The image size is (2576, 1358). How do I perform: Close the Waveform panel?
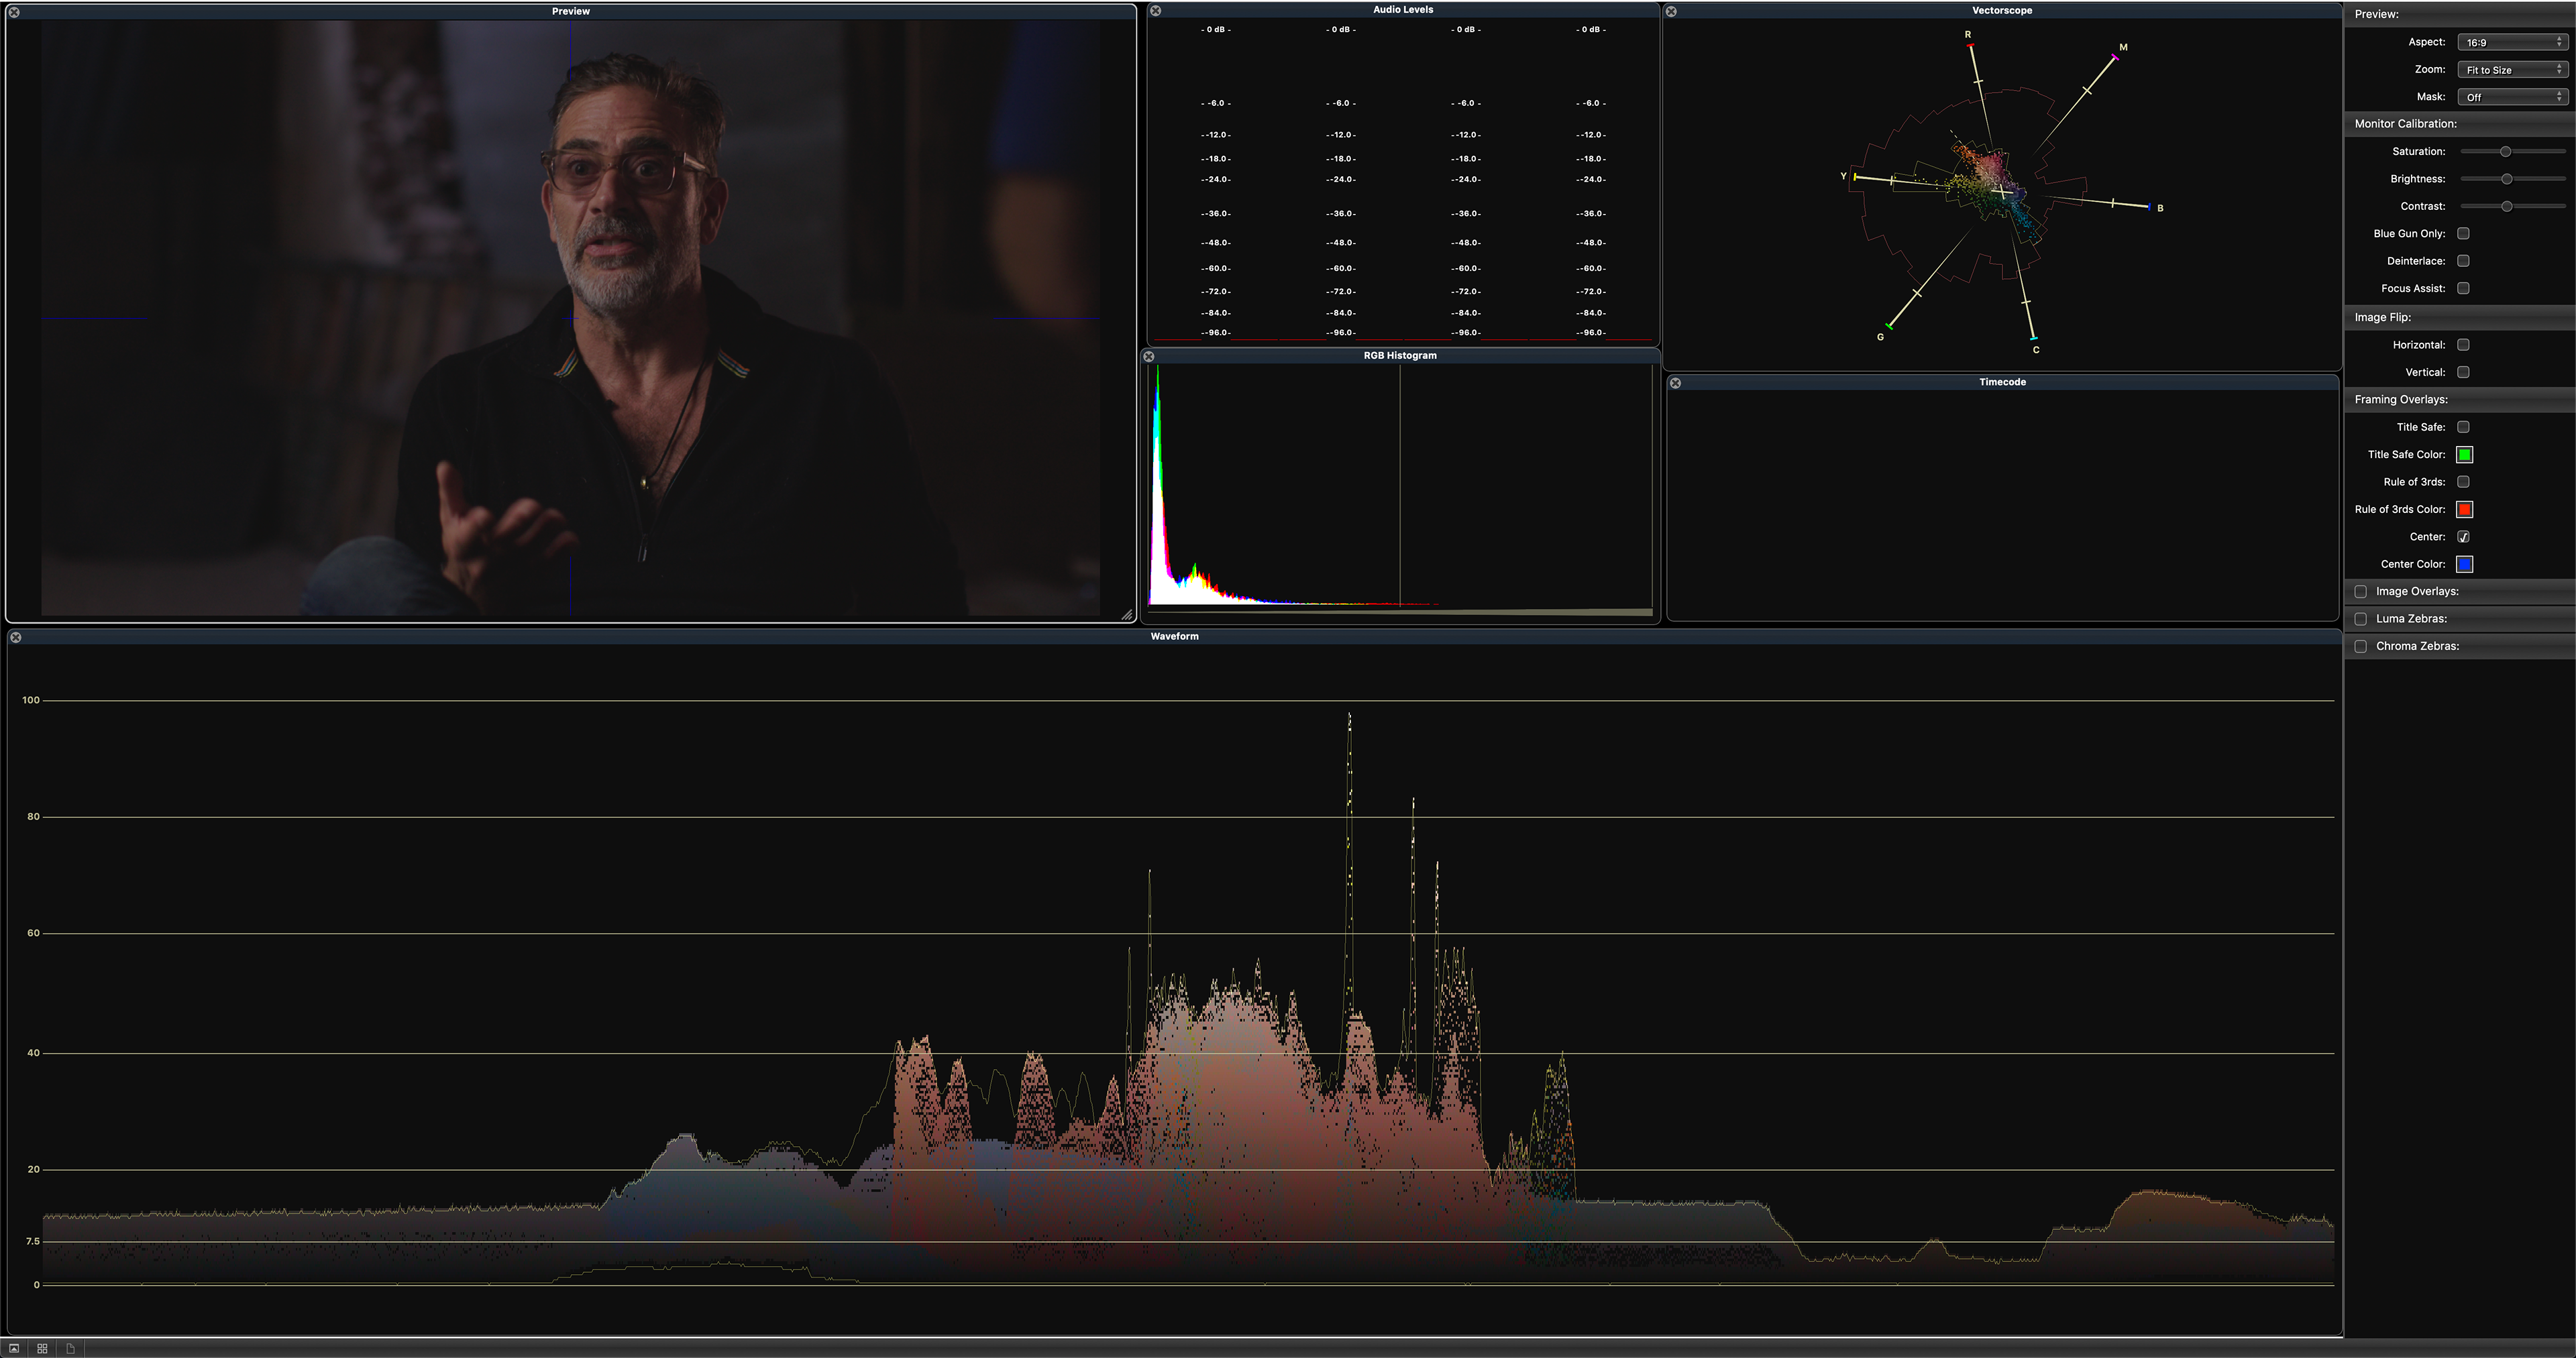(x=16, y=637)
